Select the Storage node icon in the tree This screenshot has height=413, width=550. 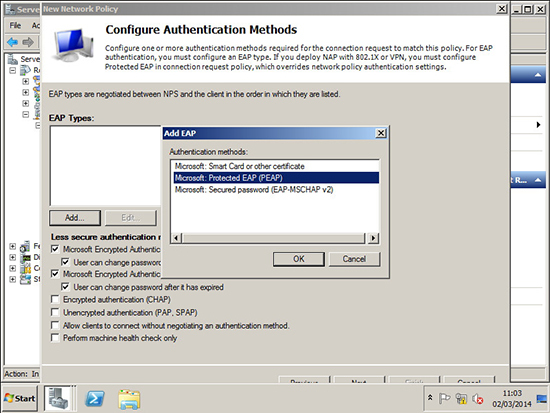(25, 279)
